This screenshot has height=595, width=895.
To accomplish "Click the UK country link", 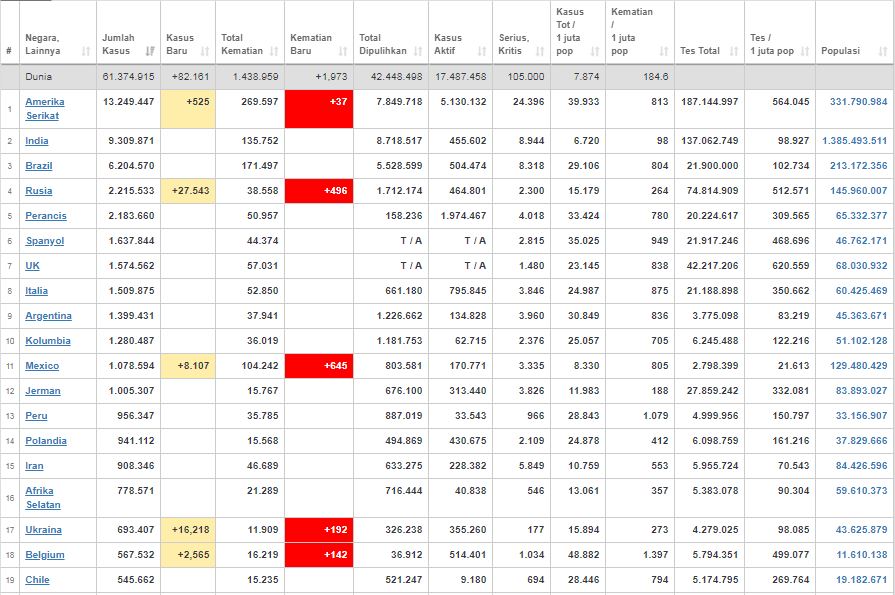I will point(33,266).
